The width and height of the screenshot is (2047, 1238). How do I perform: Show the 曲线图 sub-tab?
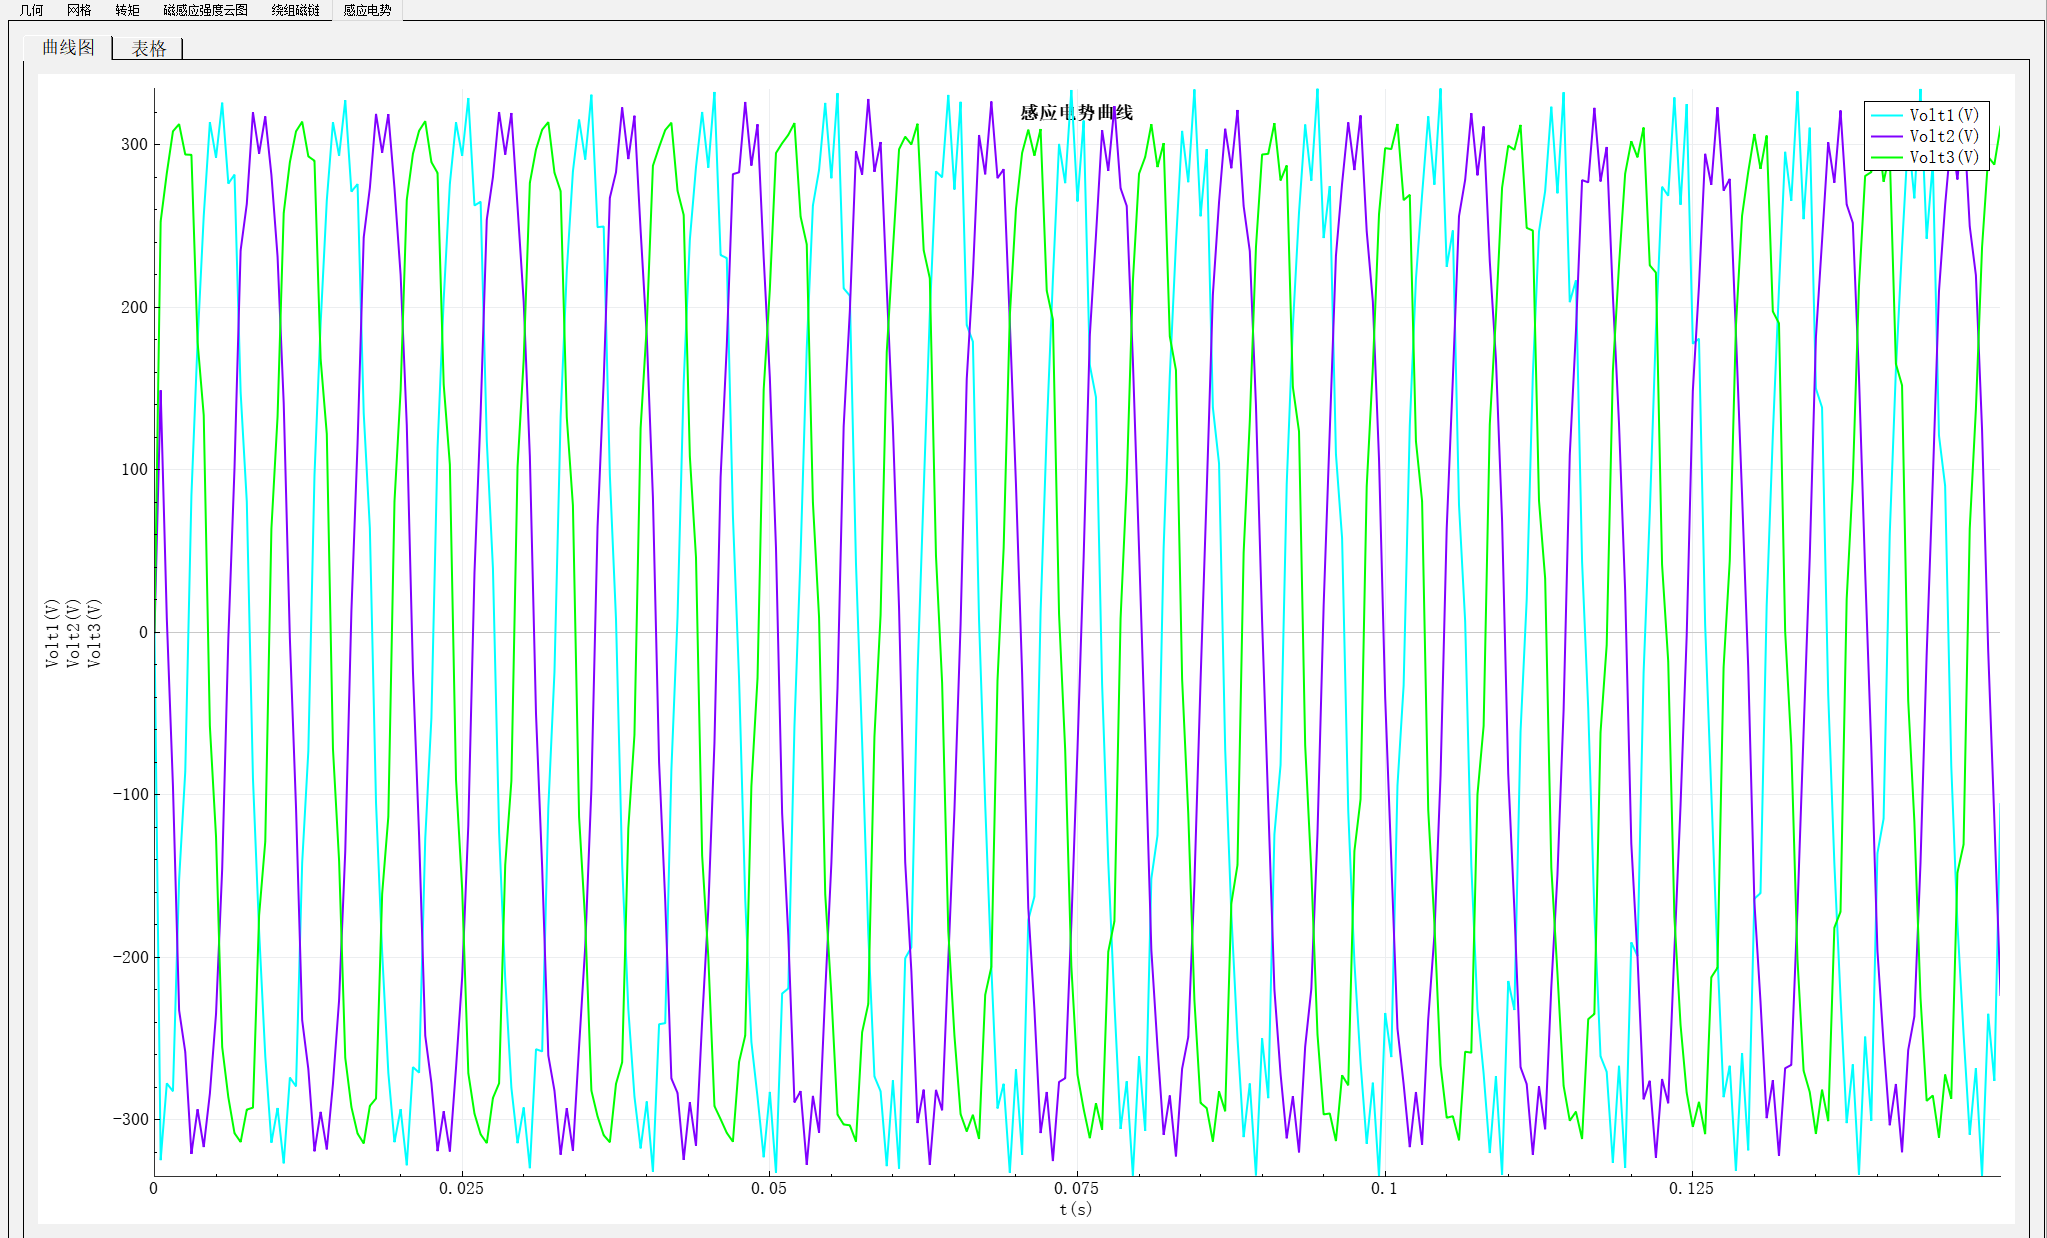68,47
